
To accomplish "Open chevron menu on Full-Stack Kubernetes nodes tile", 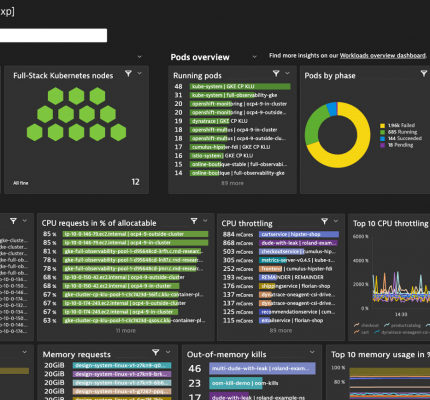I will (x=140, y=73).
